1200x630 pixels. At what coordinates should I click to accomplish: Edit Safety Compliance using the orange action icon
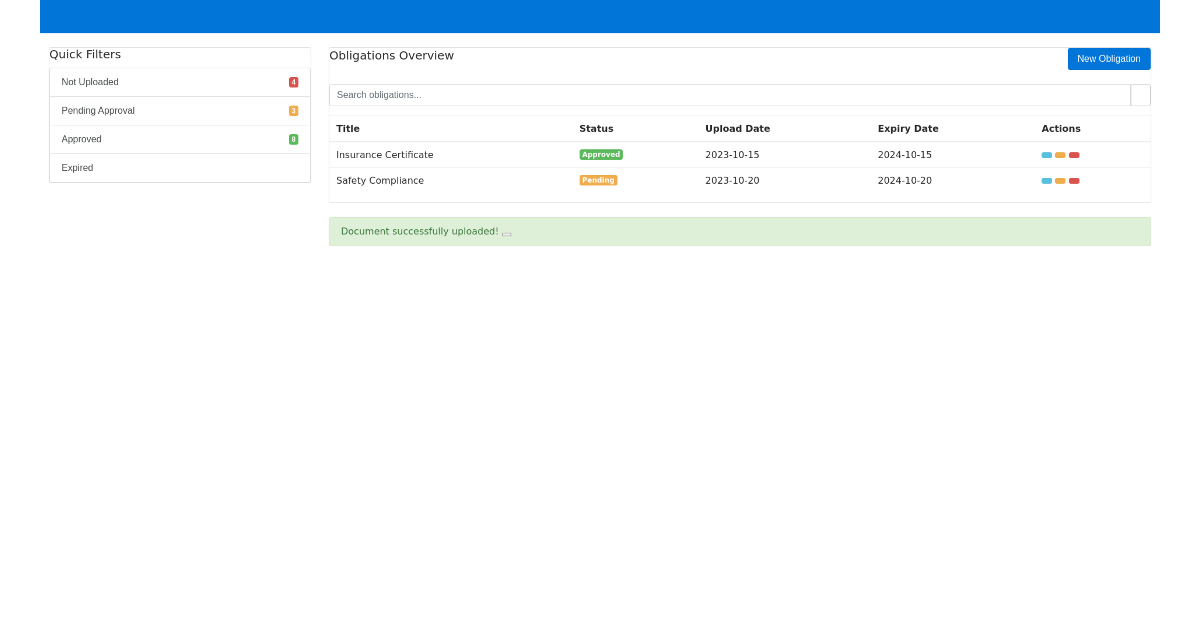1060,181
